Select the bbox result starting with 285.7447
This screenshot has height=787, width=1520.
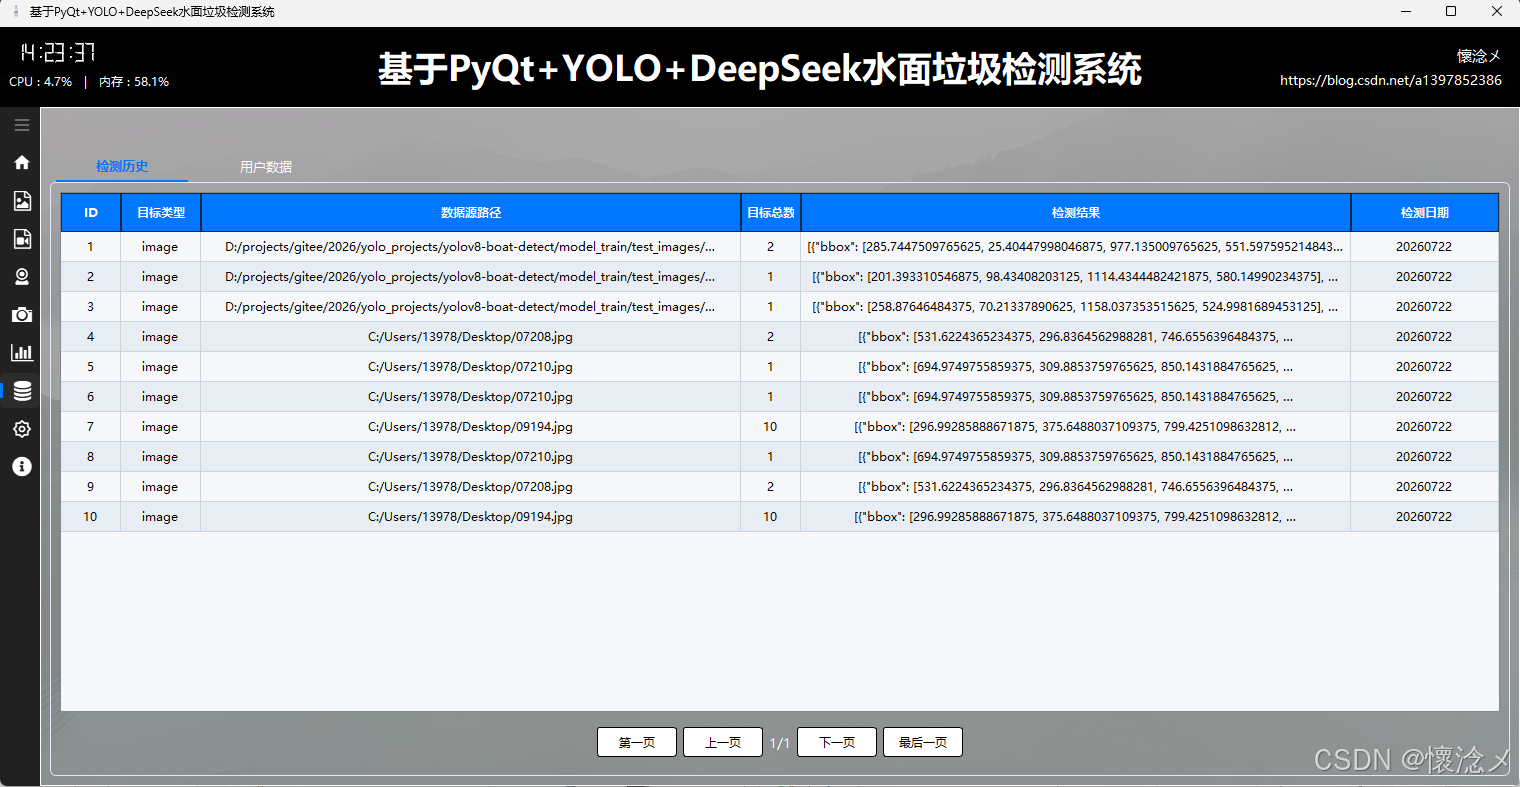(x=1075, y=247)
